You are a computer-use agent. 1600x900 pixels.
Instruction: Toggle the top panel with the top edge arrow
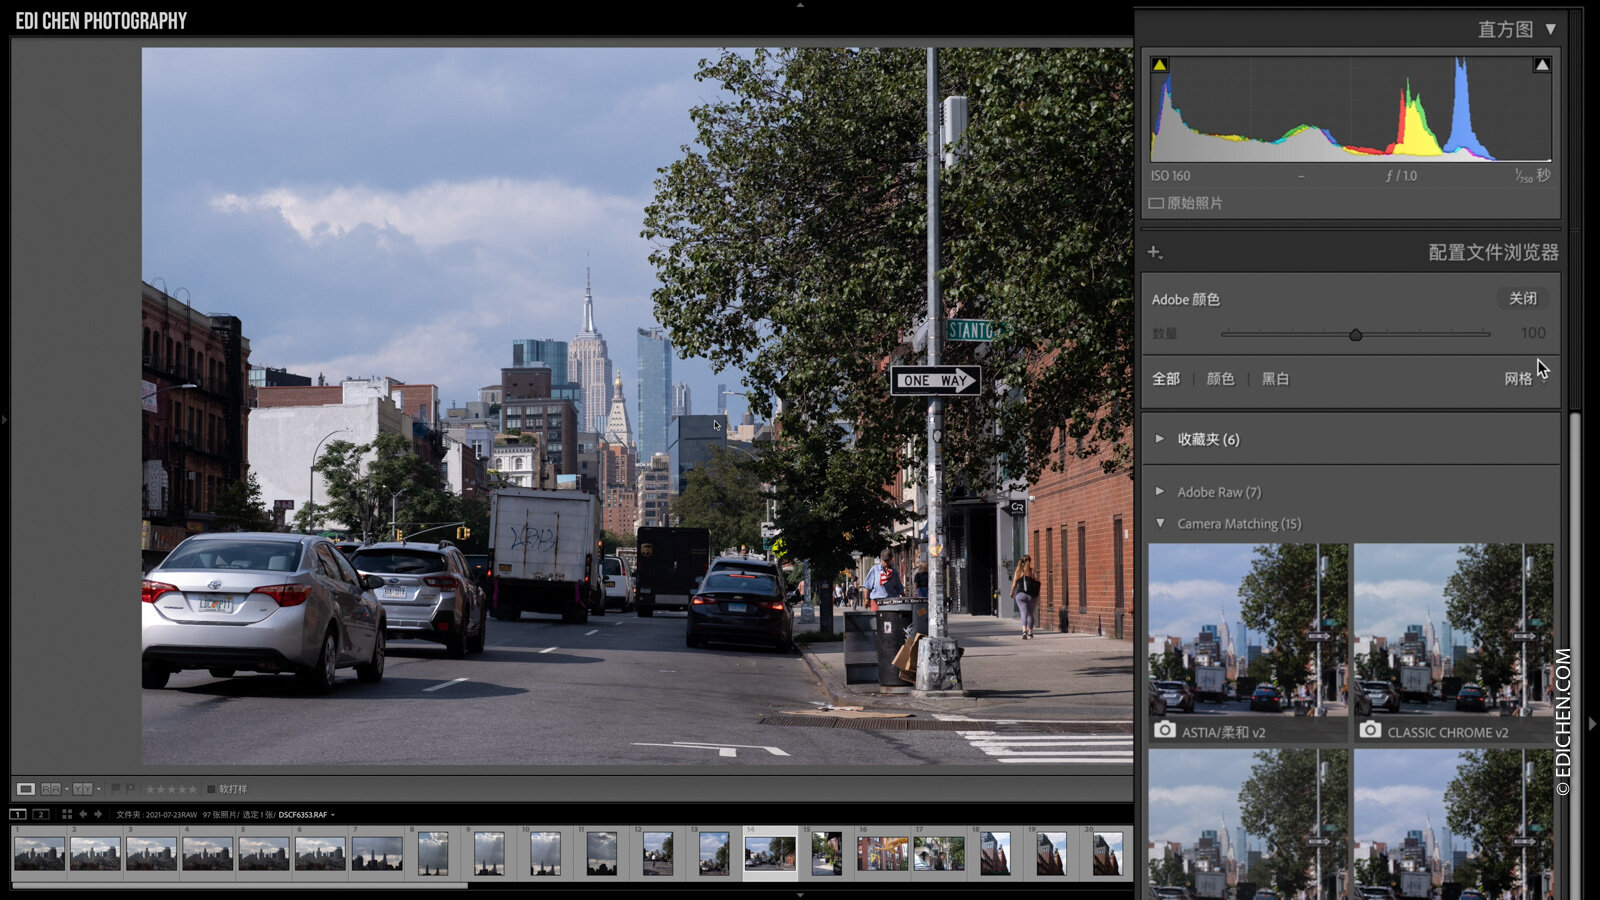800,4
